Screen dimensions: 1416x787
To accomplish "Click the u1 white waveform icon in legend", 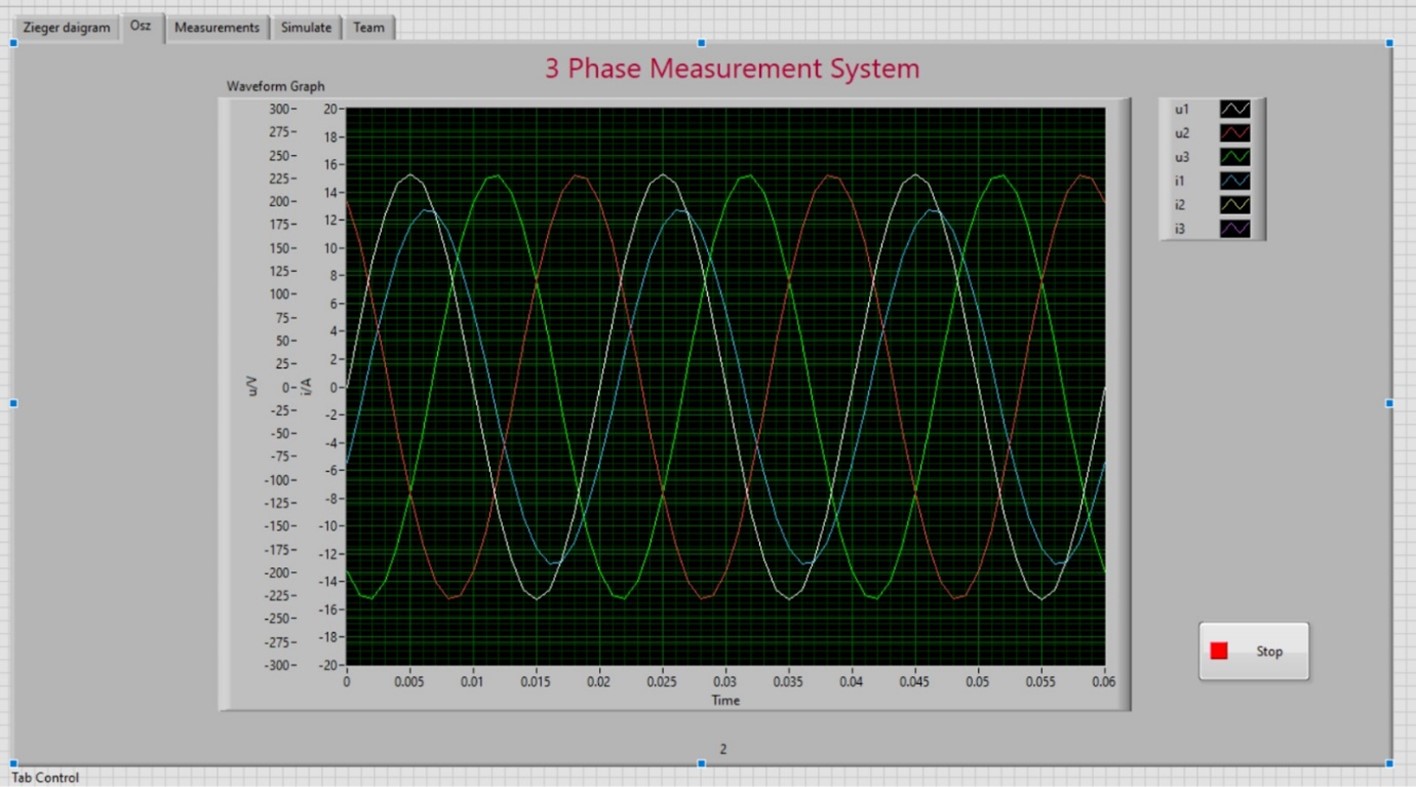I will pos(1234,109).
